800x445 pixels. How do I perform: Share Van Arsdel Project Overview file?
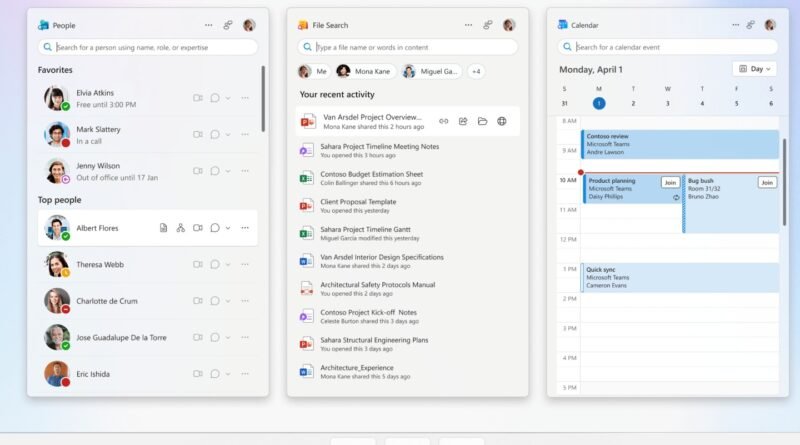coord(463,121)
